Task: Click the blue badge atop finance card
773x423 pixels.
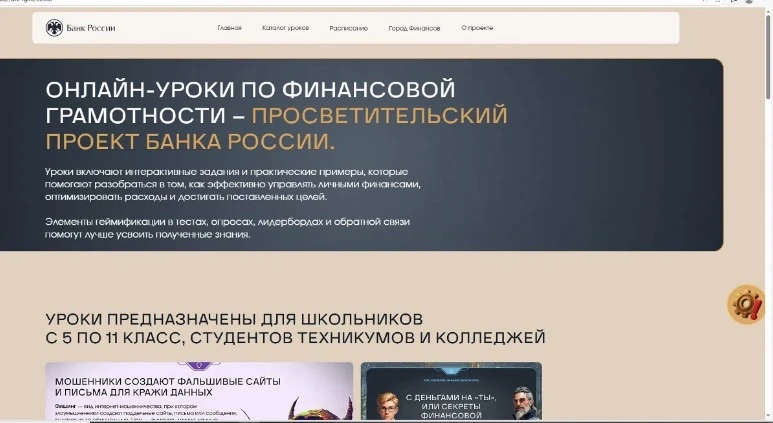Action: [x=450, y=370]
